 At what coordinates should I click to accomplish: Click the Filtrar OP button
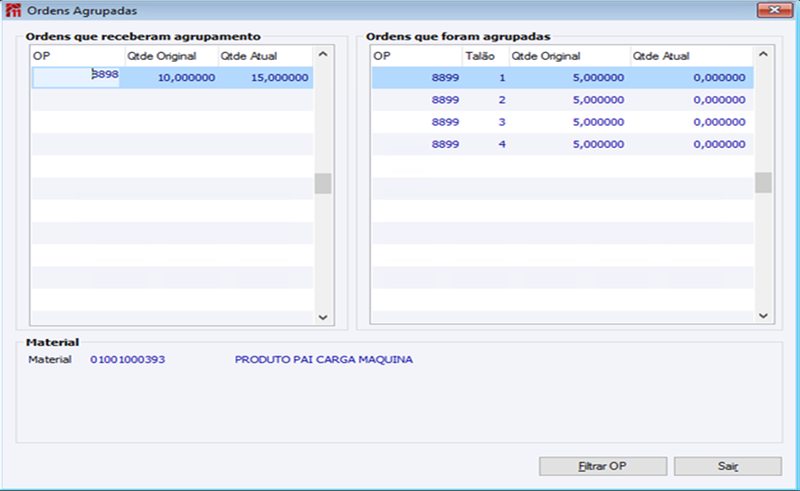click(603, 466)
